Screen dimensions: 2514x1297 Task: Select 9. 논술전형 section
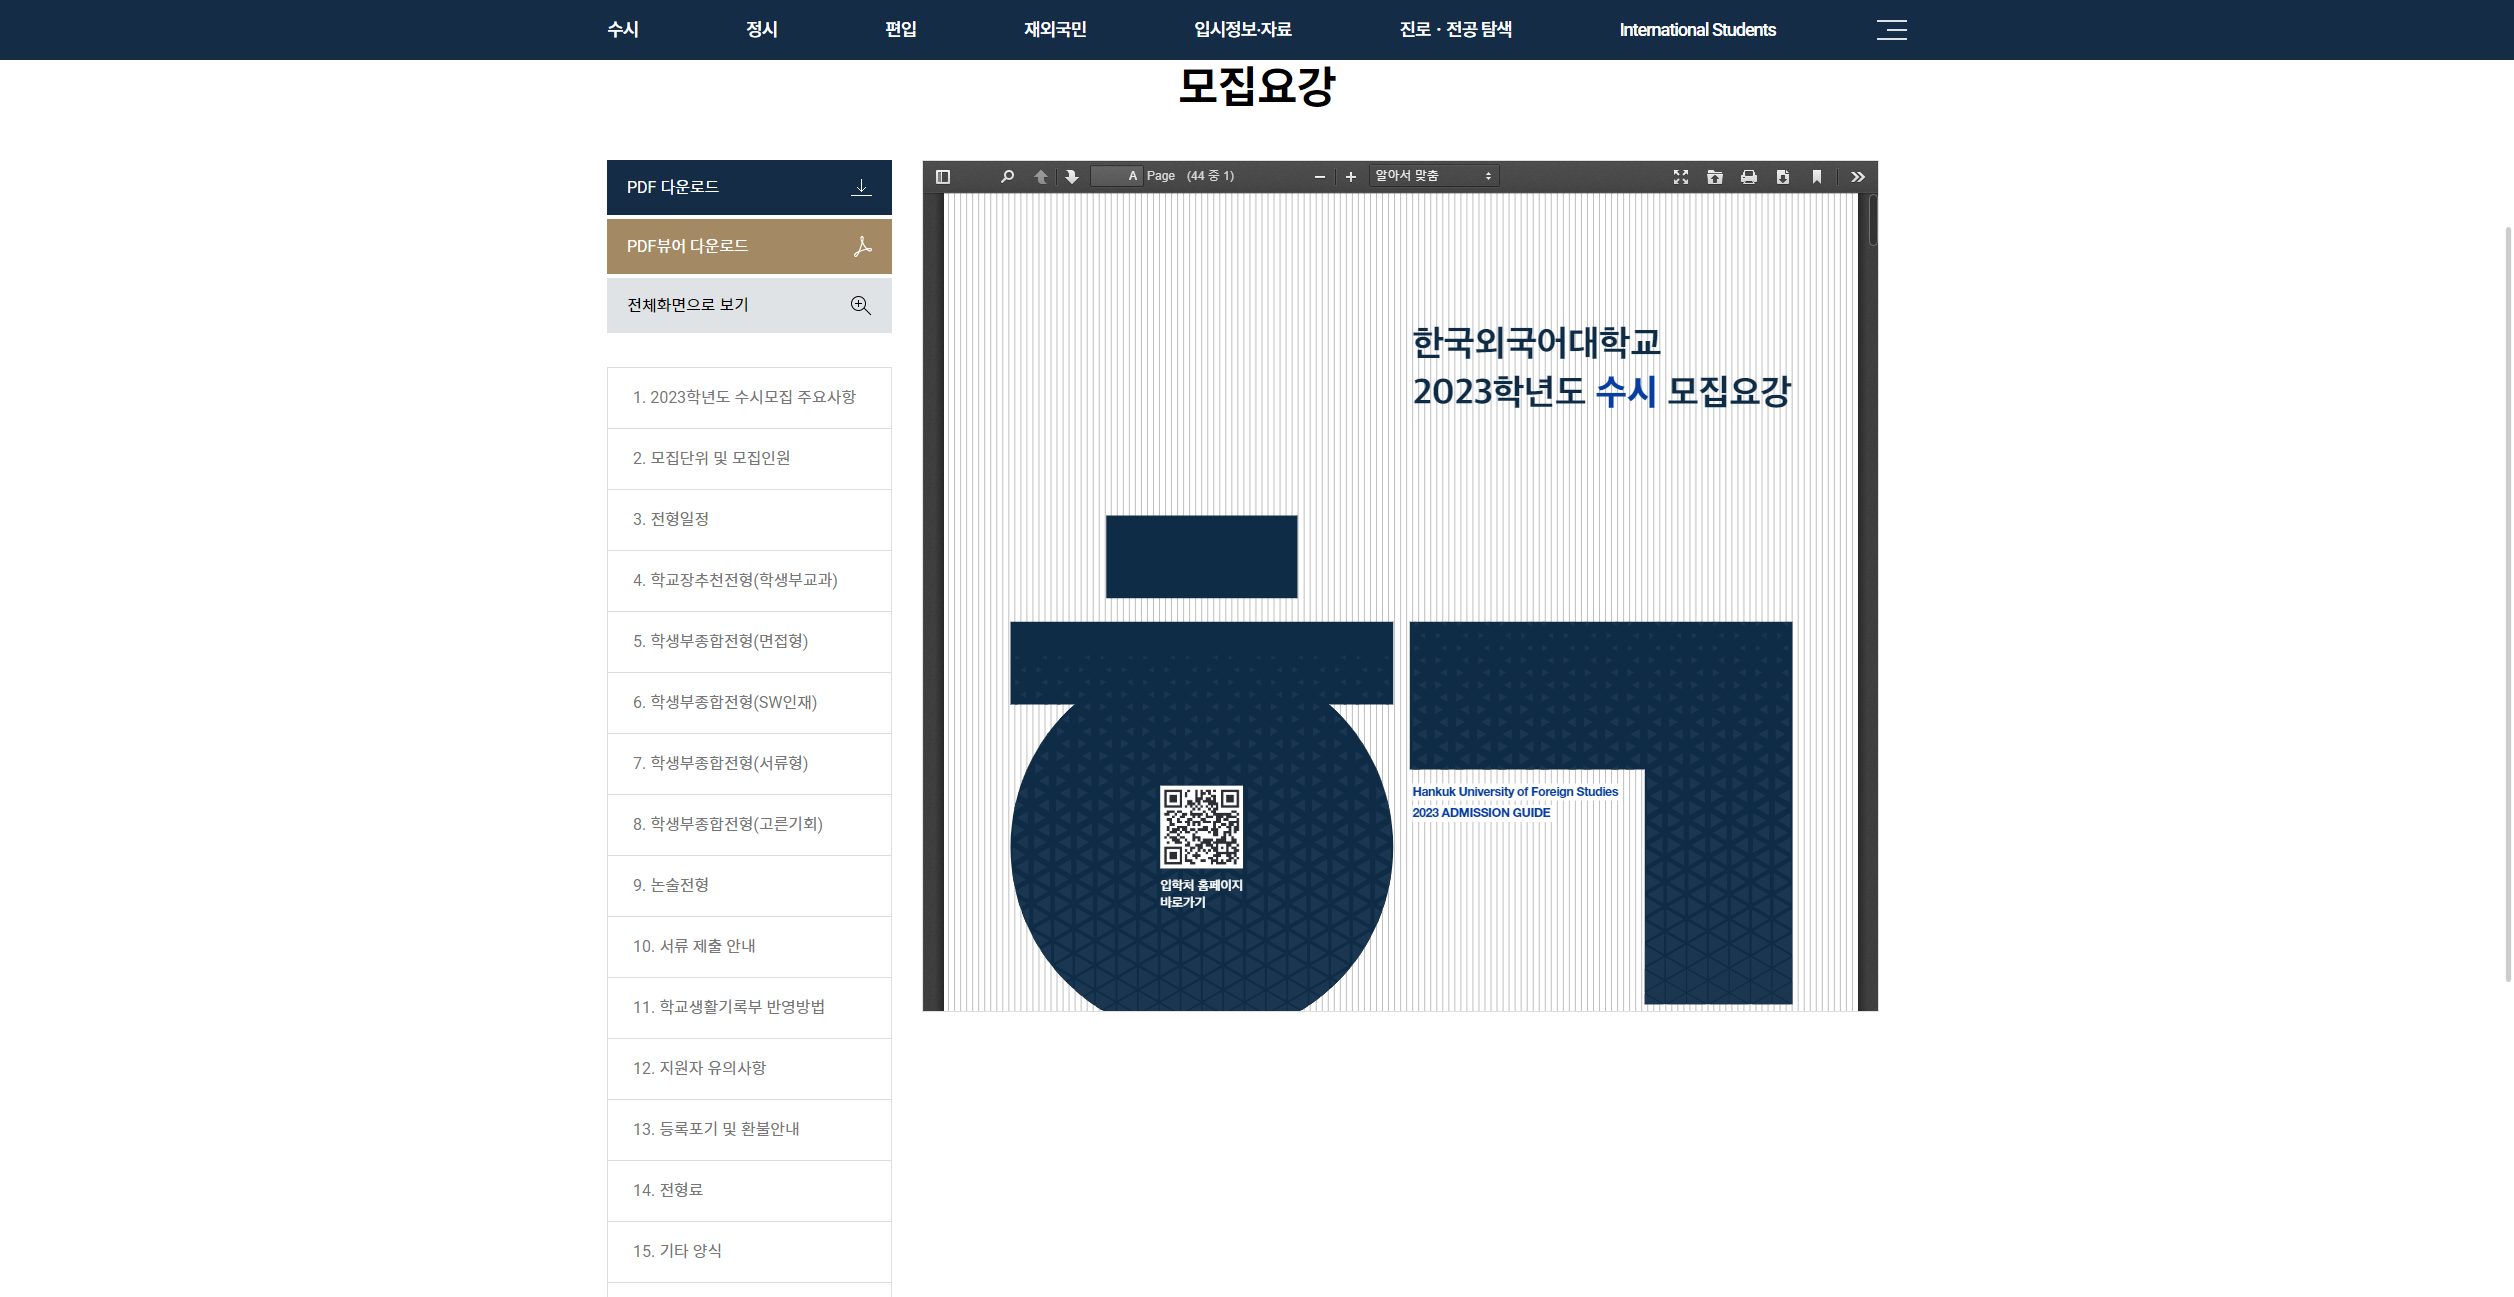coord(749,886)
